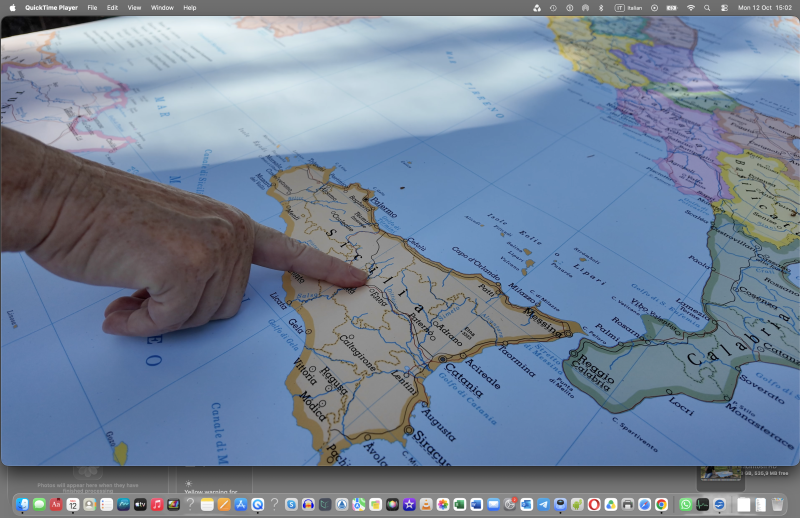Open the Help menu
Screen dimensions: 800x518
[x=190, y=8]
